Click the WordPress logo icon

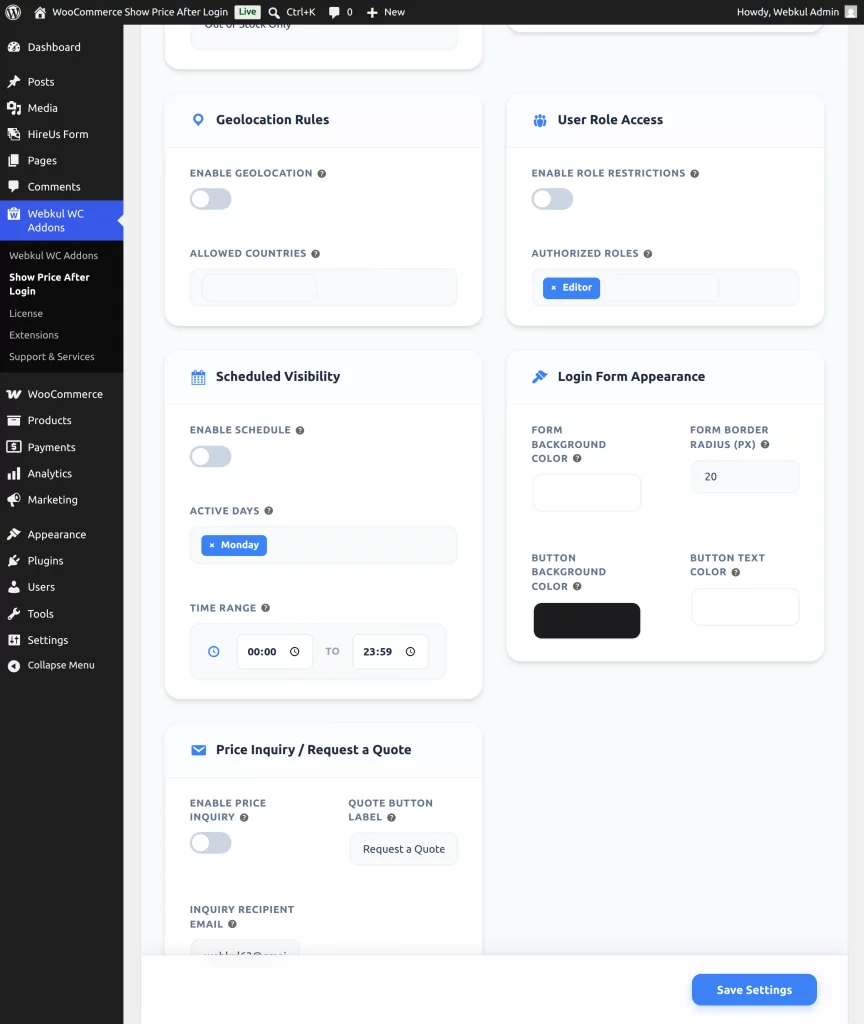coord(13,12)
